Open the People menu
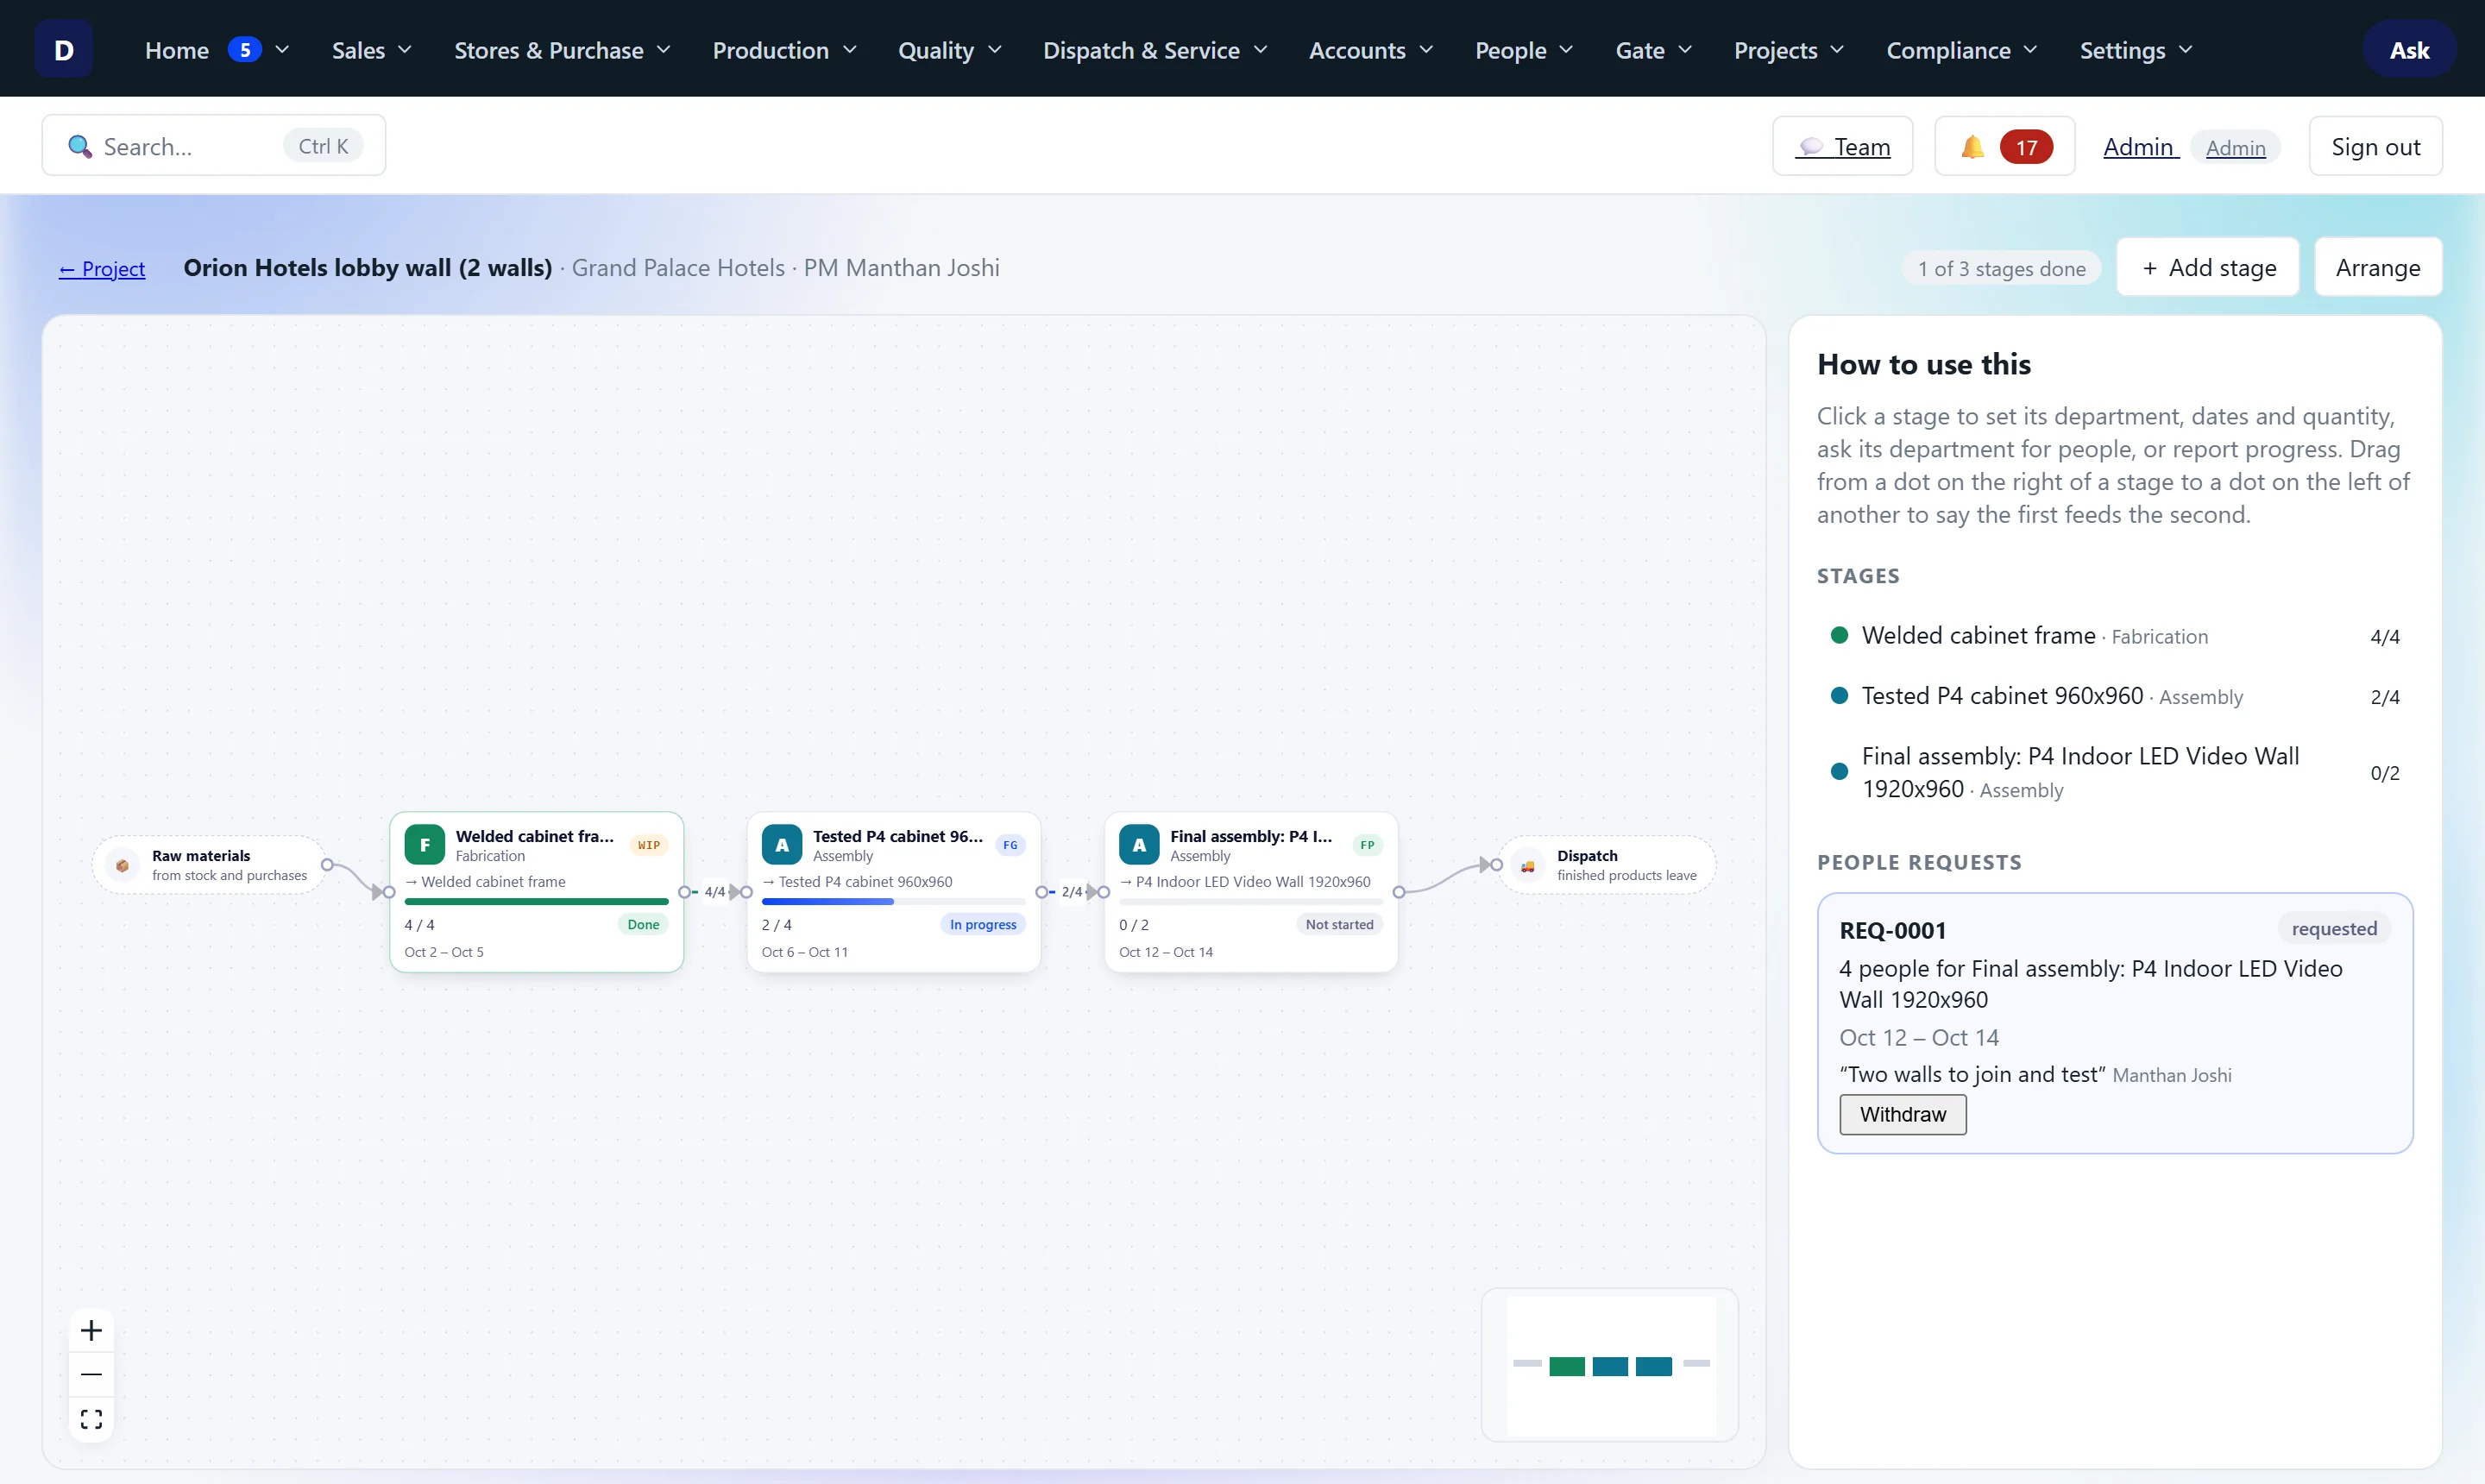The height and width of the screenshot is (1484, 2485). [1525, 50]
